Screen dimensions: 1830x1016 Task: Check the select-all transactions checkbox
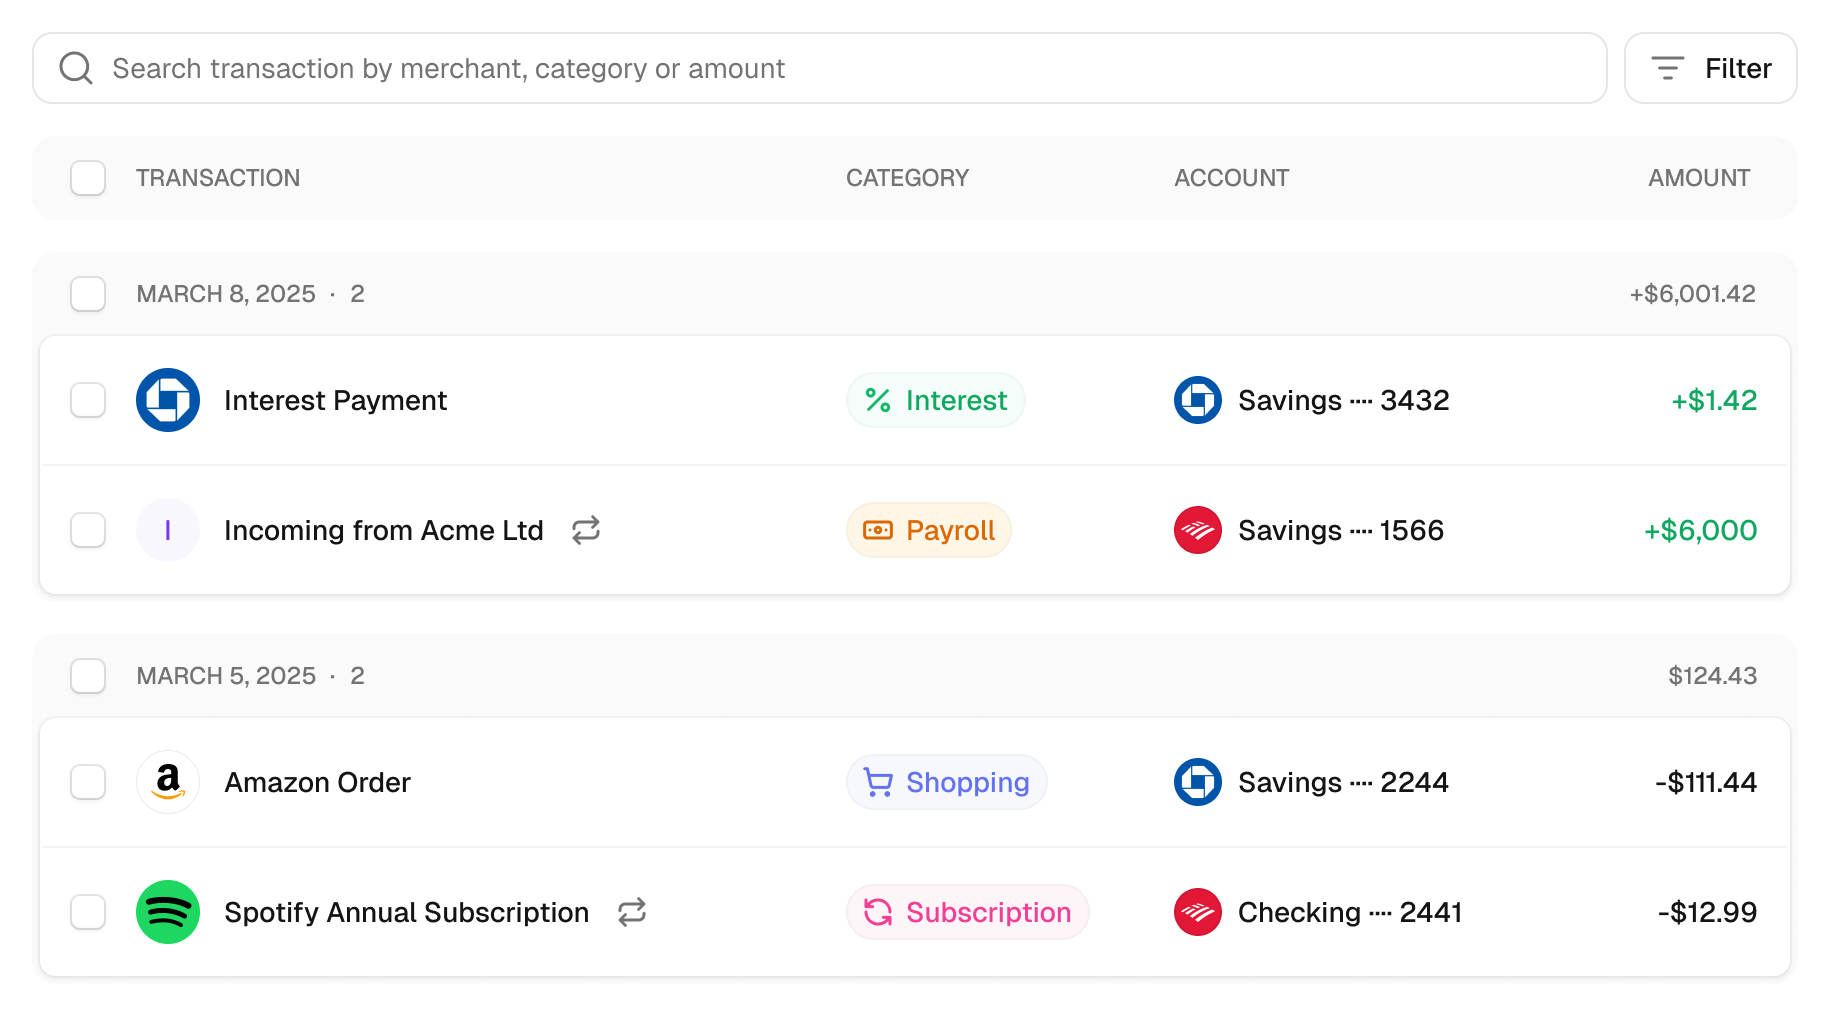click(x=88, y=177)
